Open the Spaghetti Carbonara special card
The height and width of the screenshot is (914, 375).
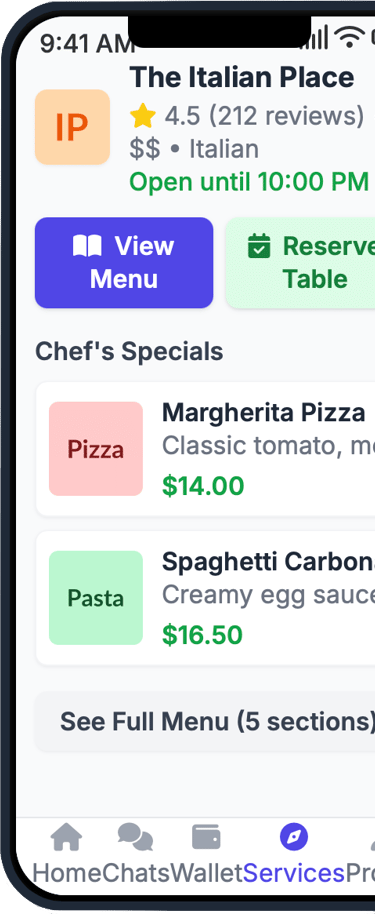click(x=205, y=598)
